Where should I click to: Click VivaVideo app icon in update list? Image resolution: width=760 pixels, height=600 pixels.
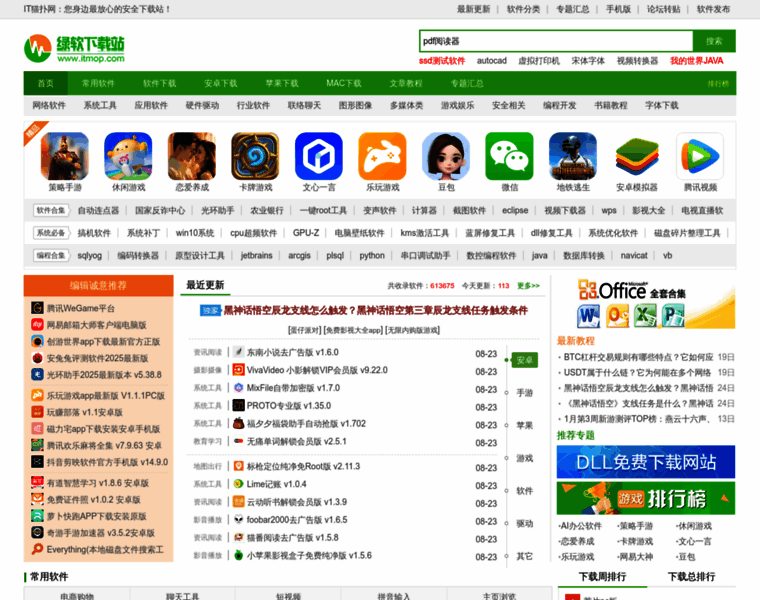coord(238,370)
